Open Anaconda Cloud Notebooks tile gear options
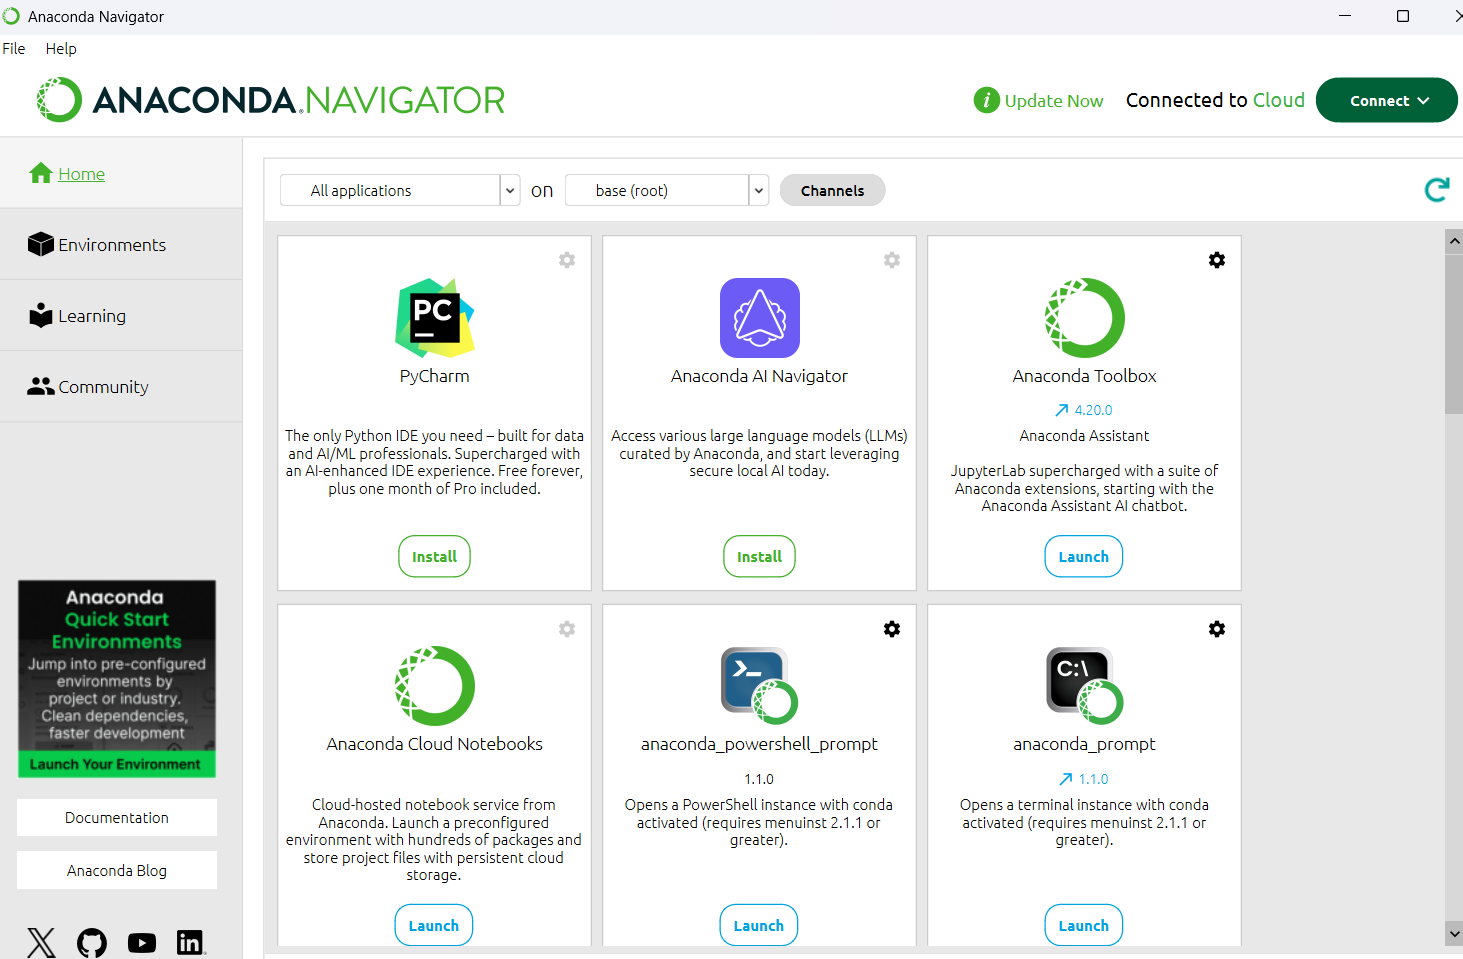Image resolution: width=1463 pixels, height=959 pixels. pos(567,629)
